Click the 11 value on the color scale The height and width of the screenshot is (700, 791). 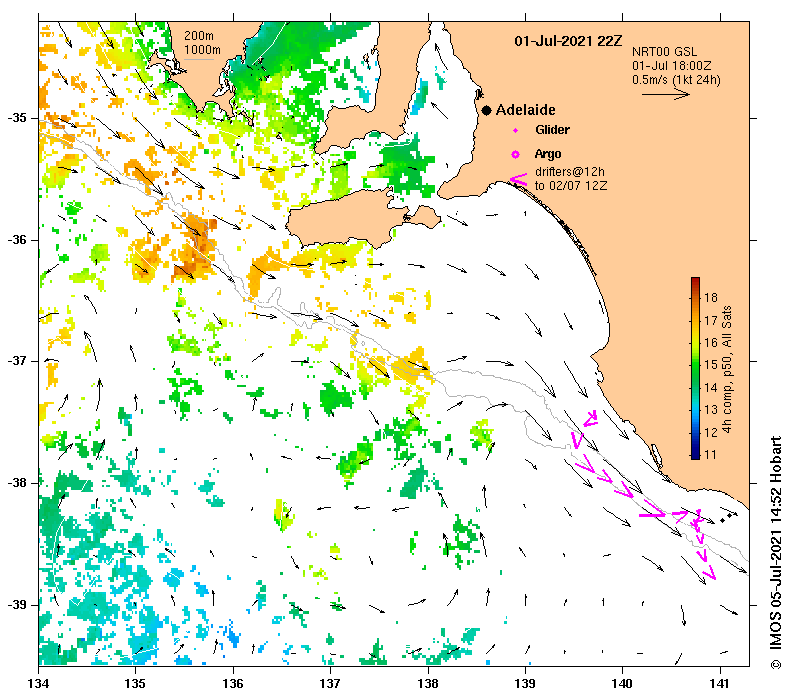(x=711, y=454)
